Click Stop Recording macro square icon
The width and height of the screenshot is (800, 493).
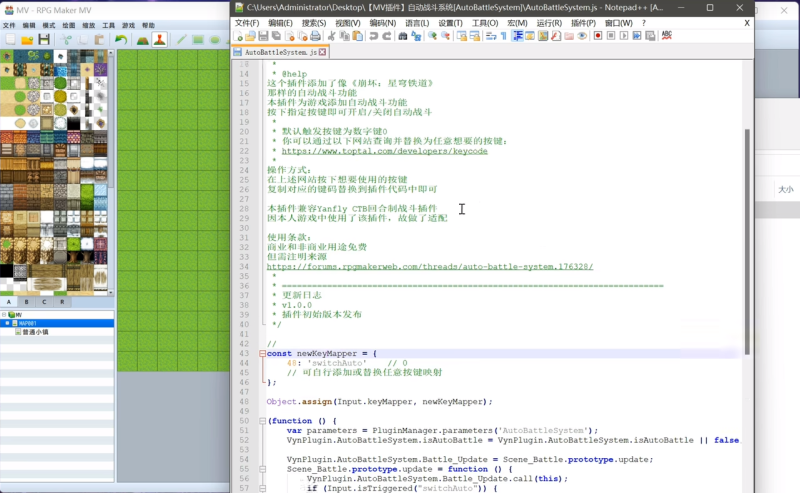click(x=611, y=36)
